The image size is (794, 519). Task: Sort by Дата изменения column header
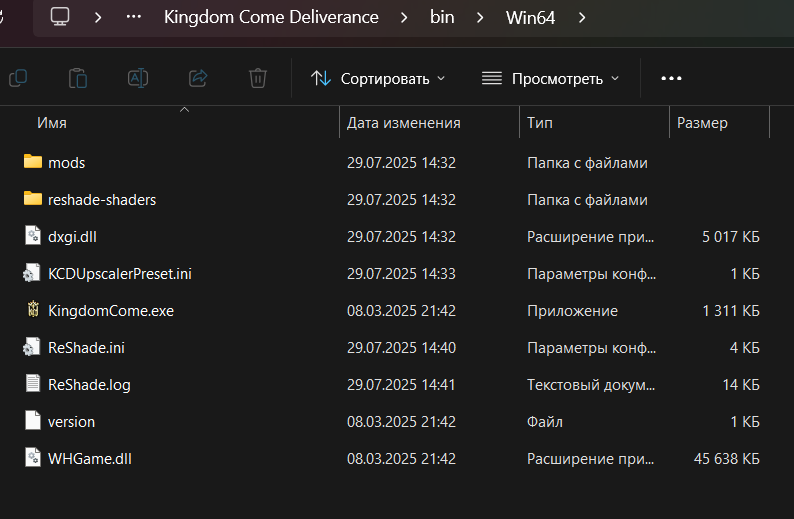point(404,123)
